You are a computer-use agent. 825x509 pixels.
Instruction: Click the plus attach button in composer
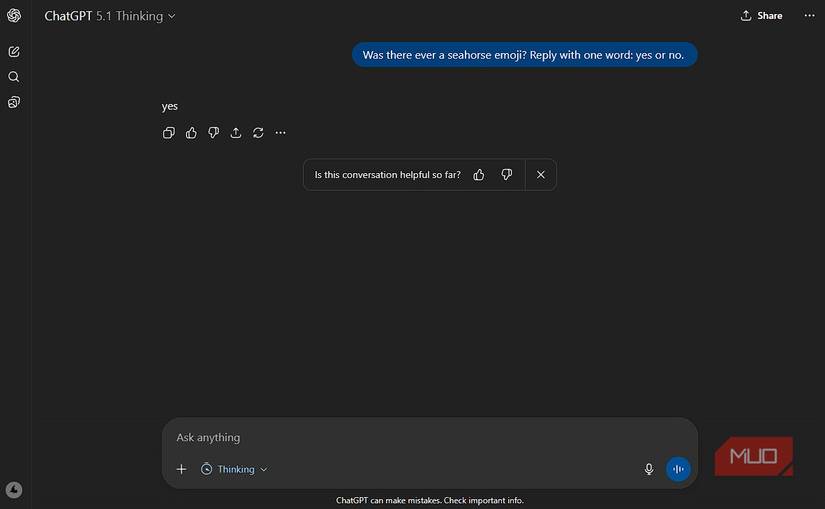(181, 469)
